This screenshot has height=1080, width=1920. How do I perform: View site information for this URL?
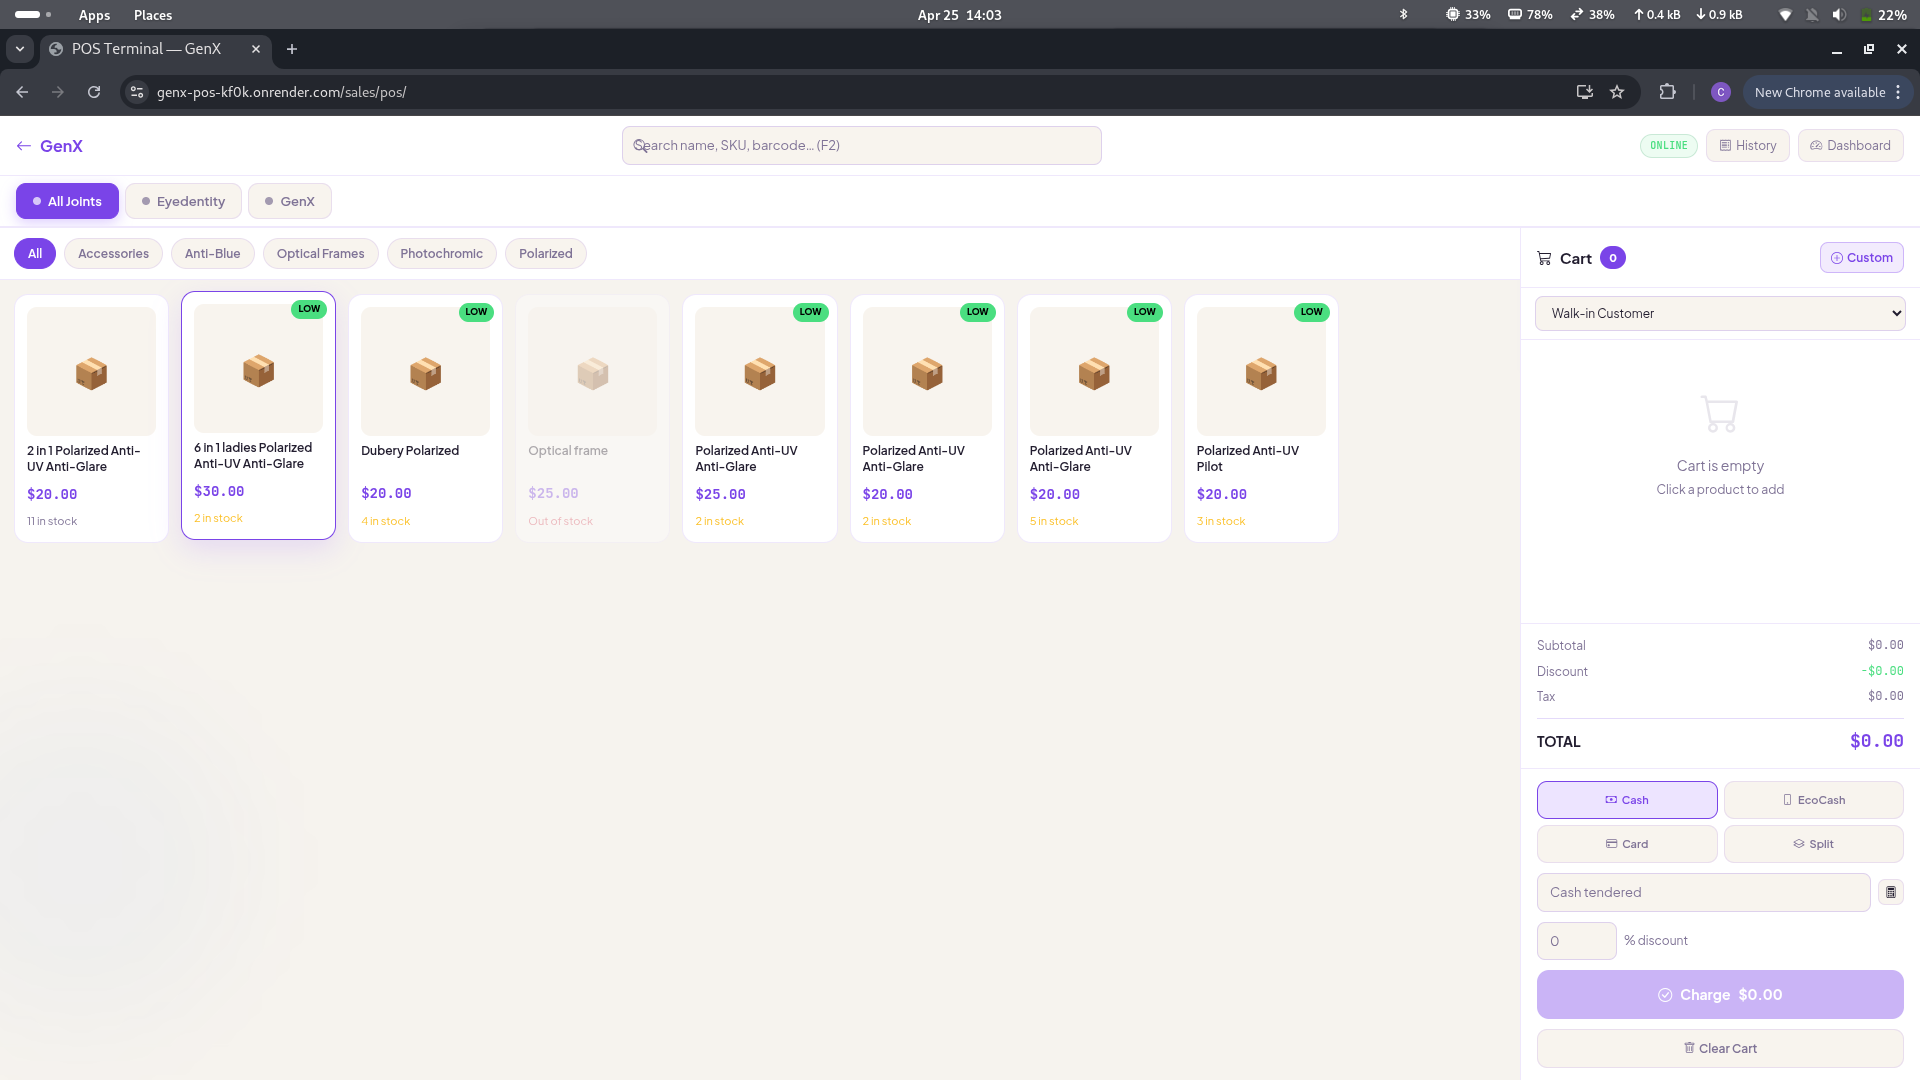point(137,92)
